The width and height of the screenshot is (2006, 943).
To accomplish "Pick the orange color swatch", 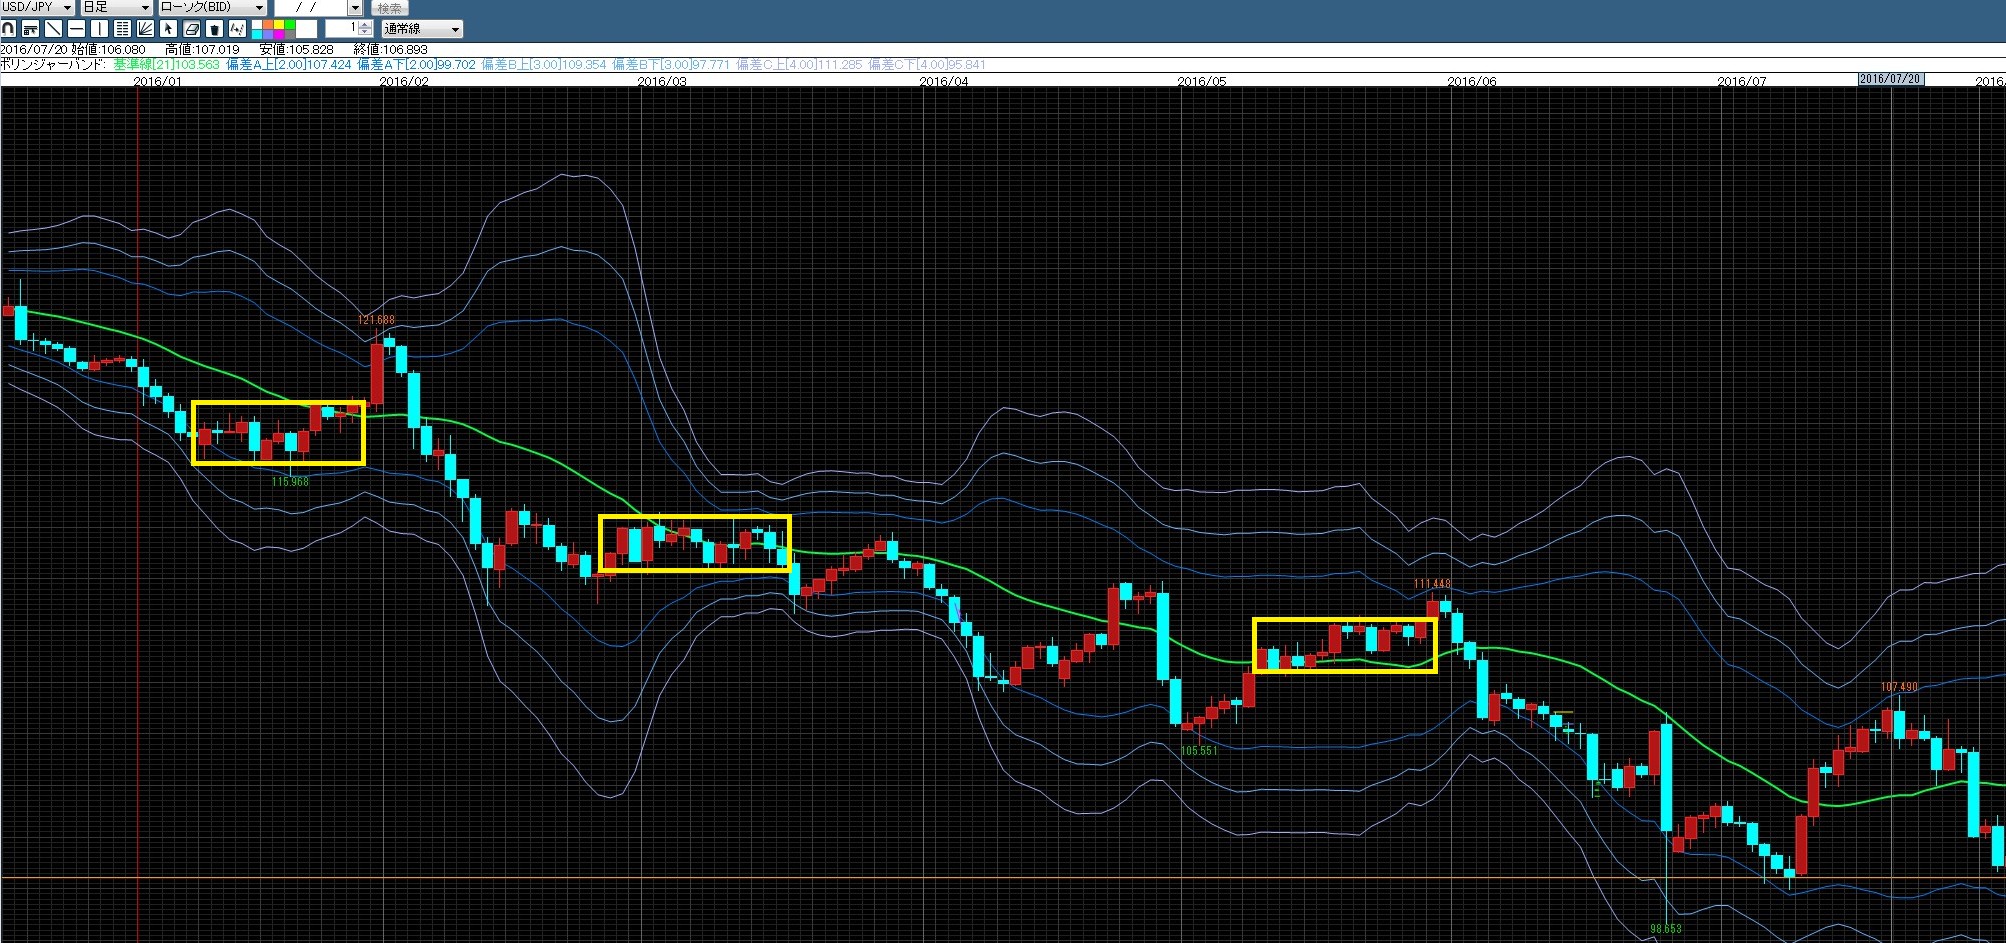I will [269, 24].
